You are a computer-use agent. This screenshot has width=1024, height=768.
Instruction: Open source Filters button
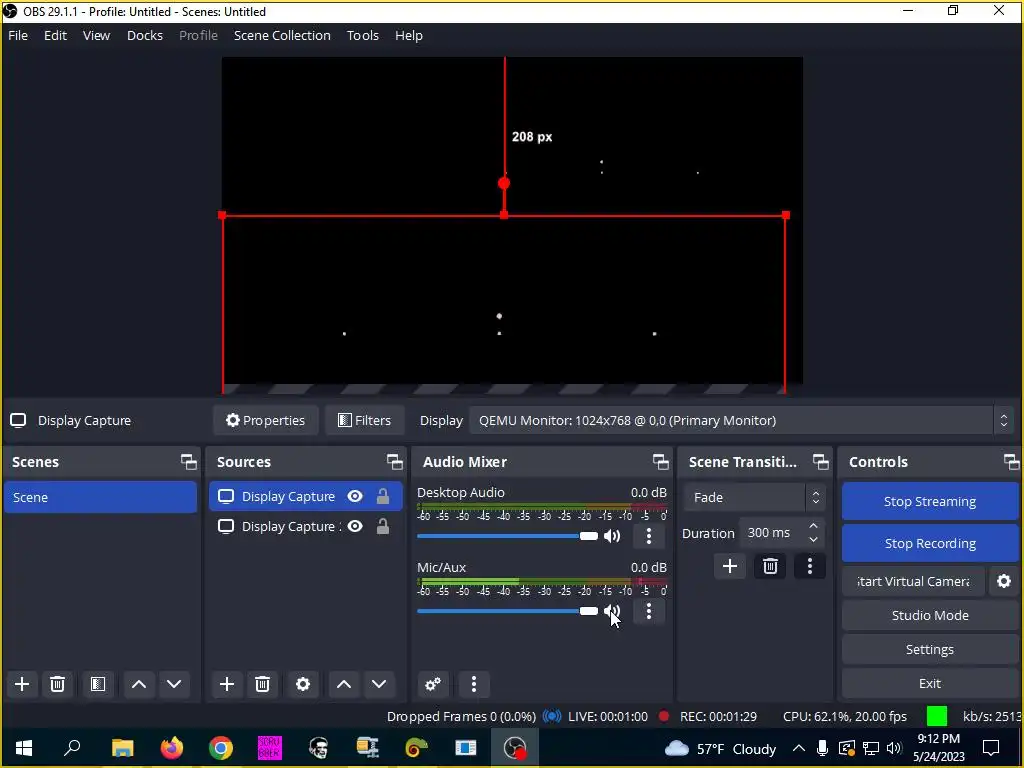pyautogui.click(x=364, y=421)
